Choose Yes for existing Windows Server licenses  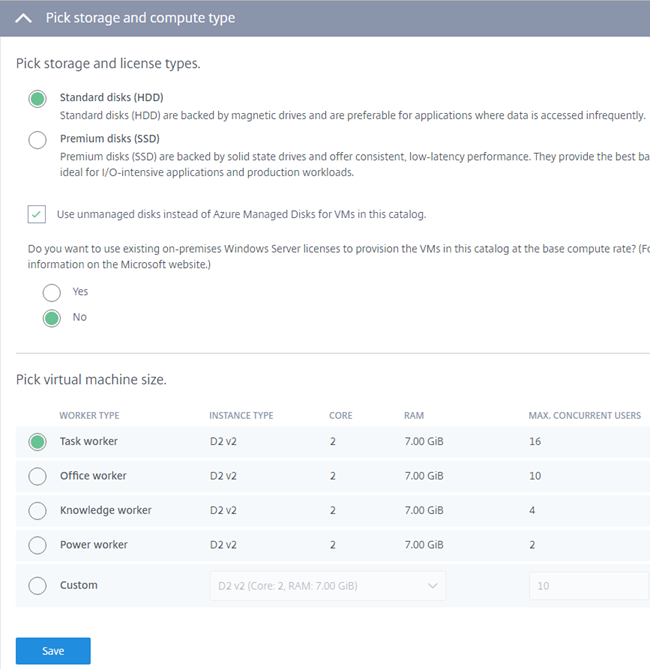(51, 292)
